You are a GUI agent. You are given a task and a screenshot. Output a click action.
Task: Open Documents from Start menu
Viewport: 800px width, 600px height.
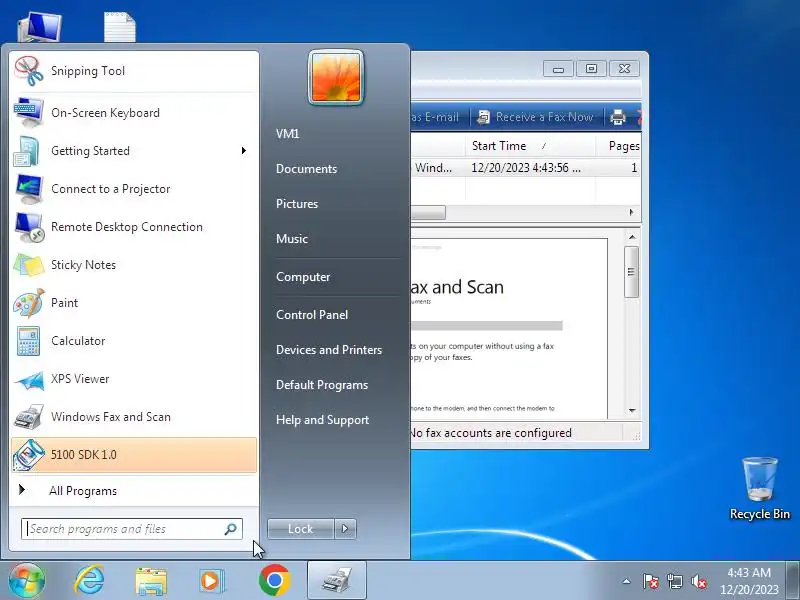pos(307,169)
